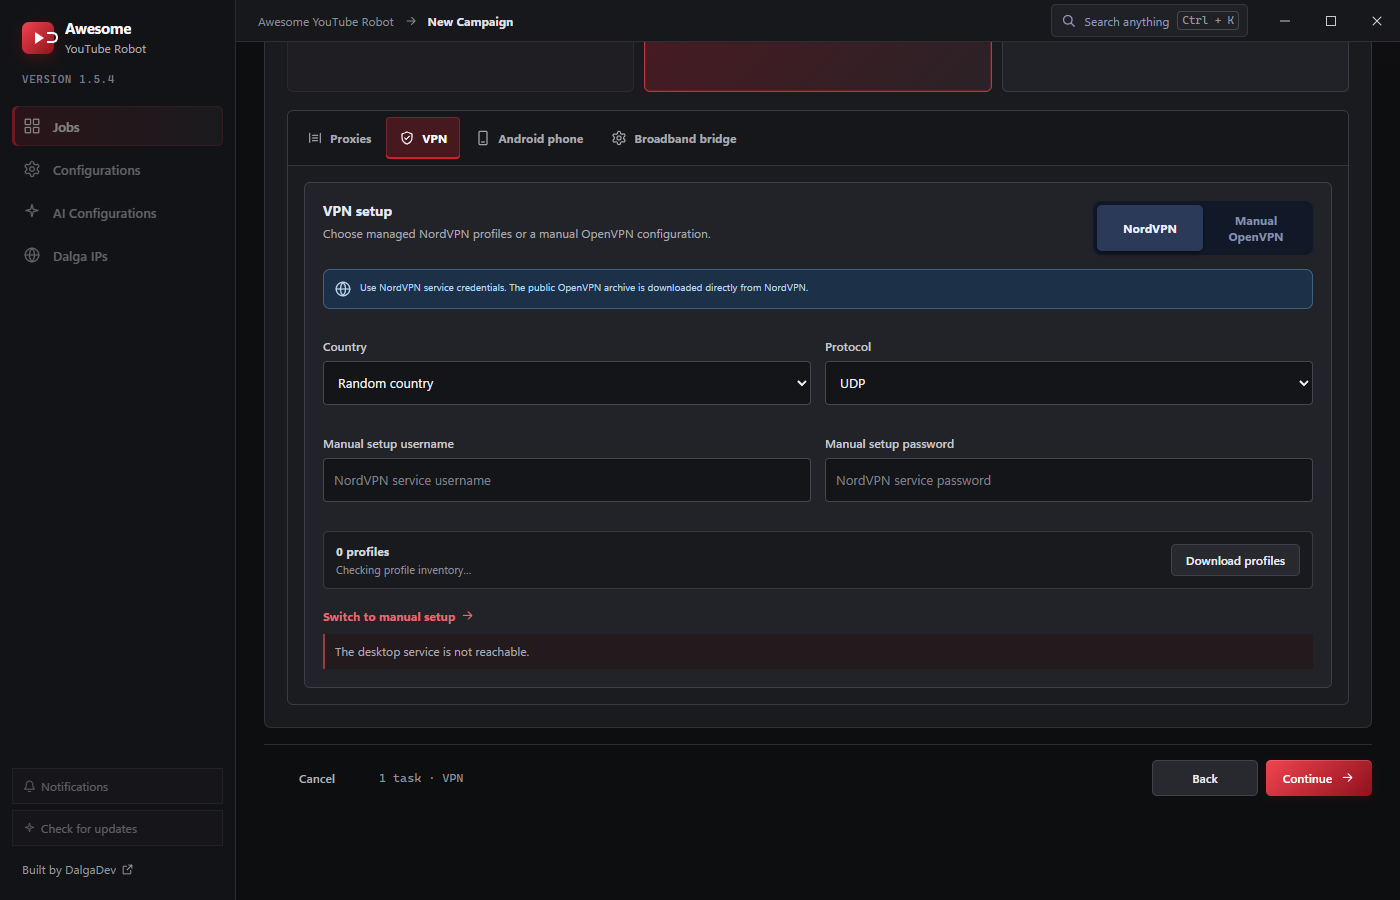Click Check for updates
This screenshot has height=900, width=1400.
click(117, 828)
